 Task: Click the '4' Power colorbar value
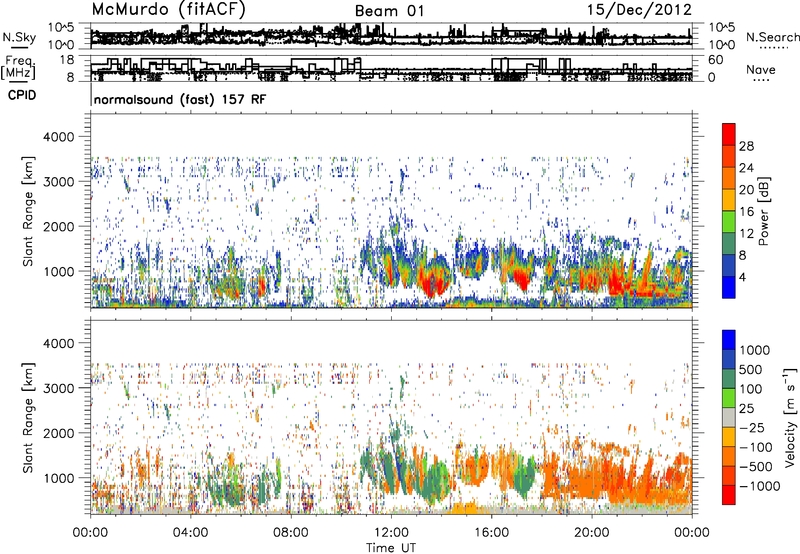742,277
